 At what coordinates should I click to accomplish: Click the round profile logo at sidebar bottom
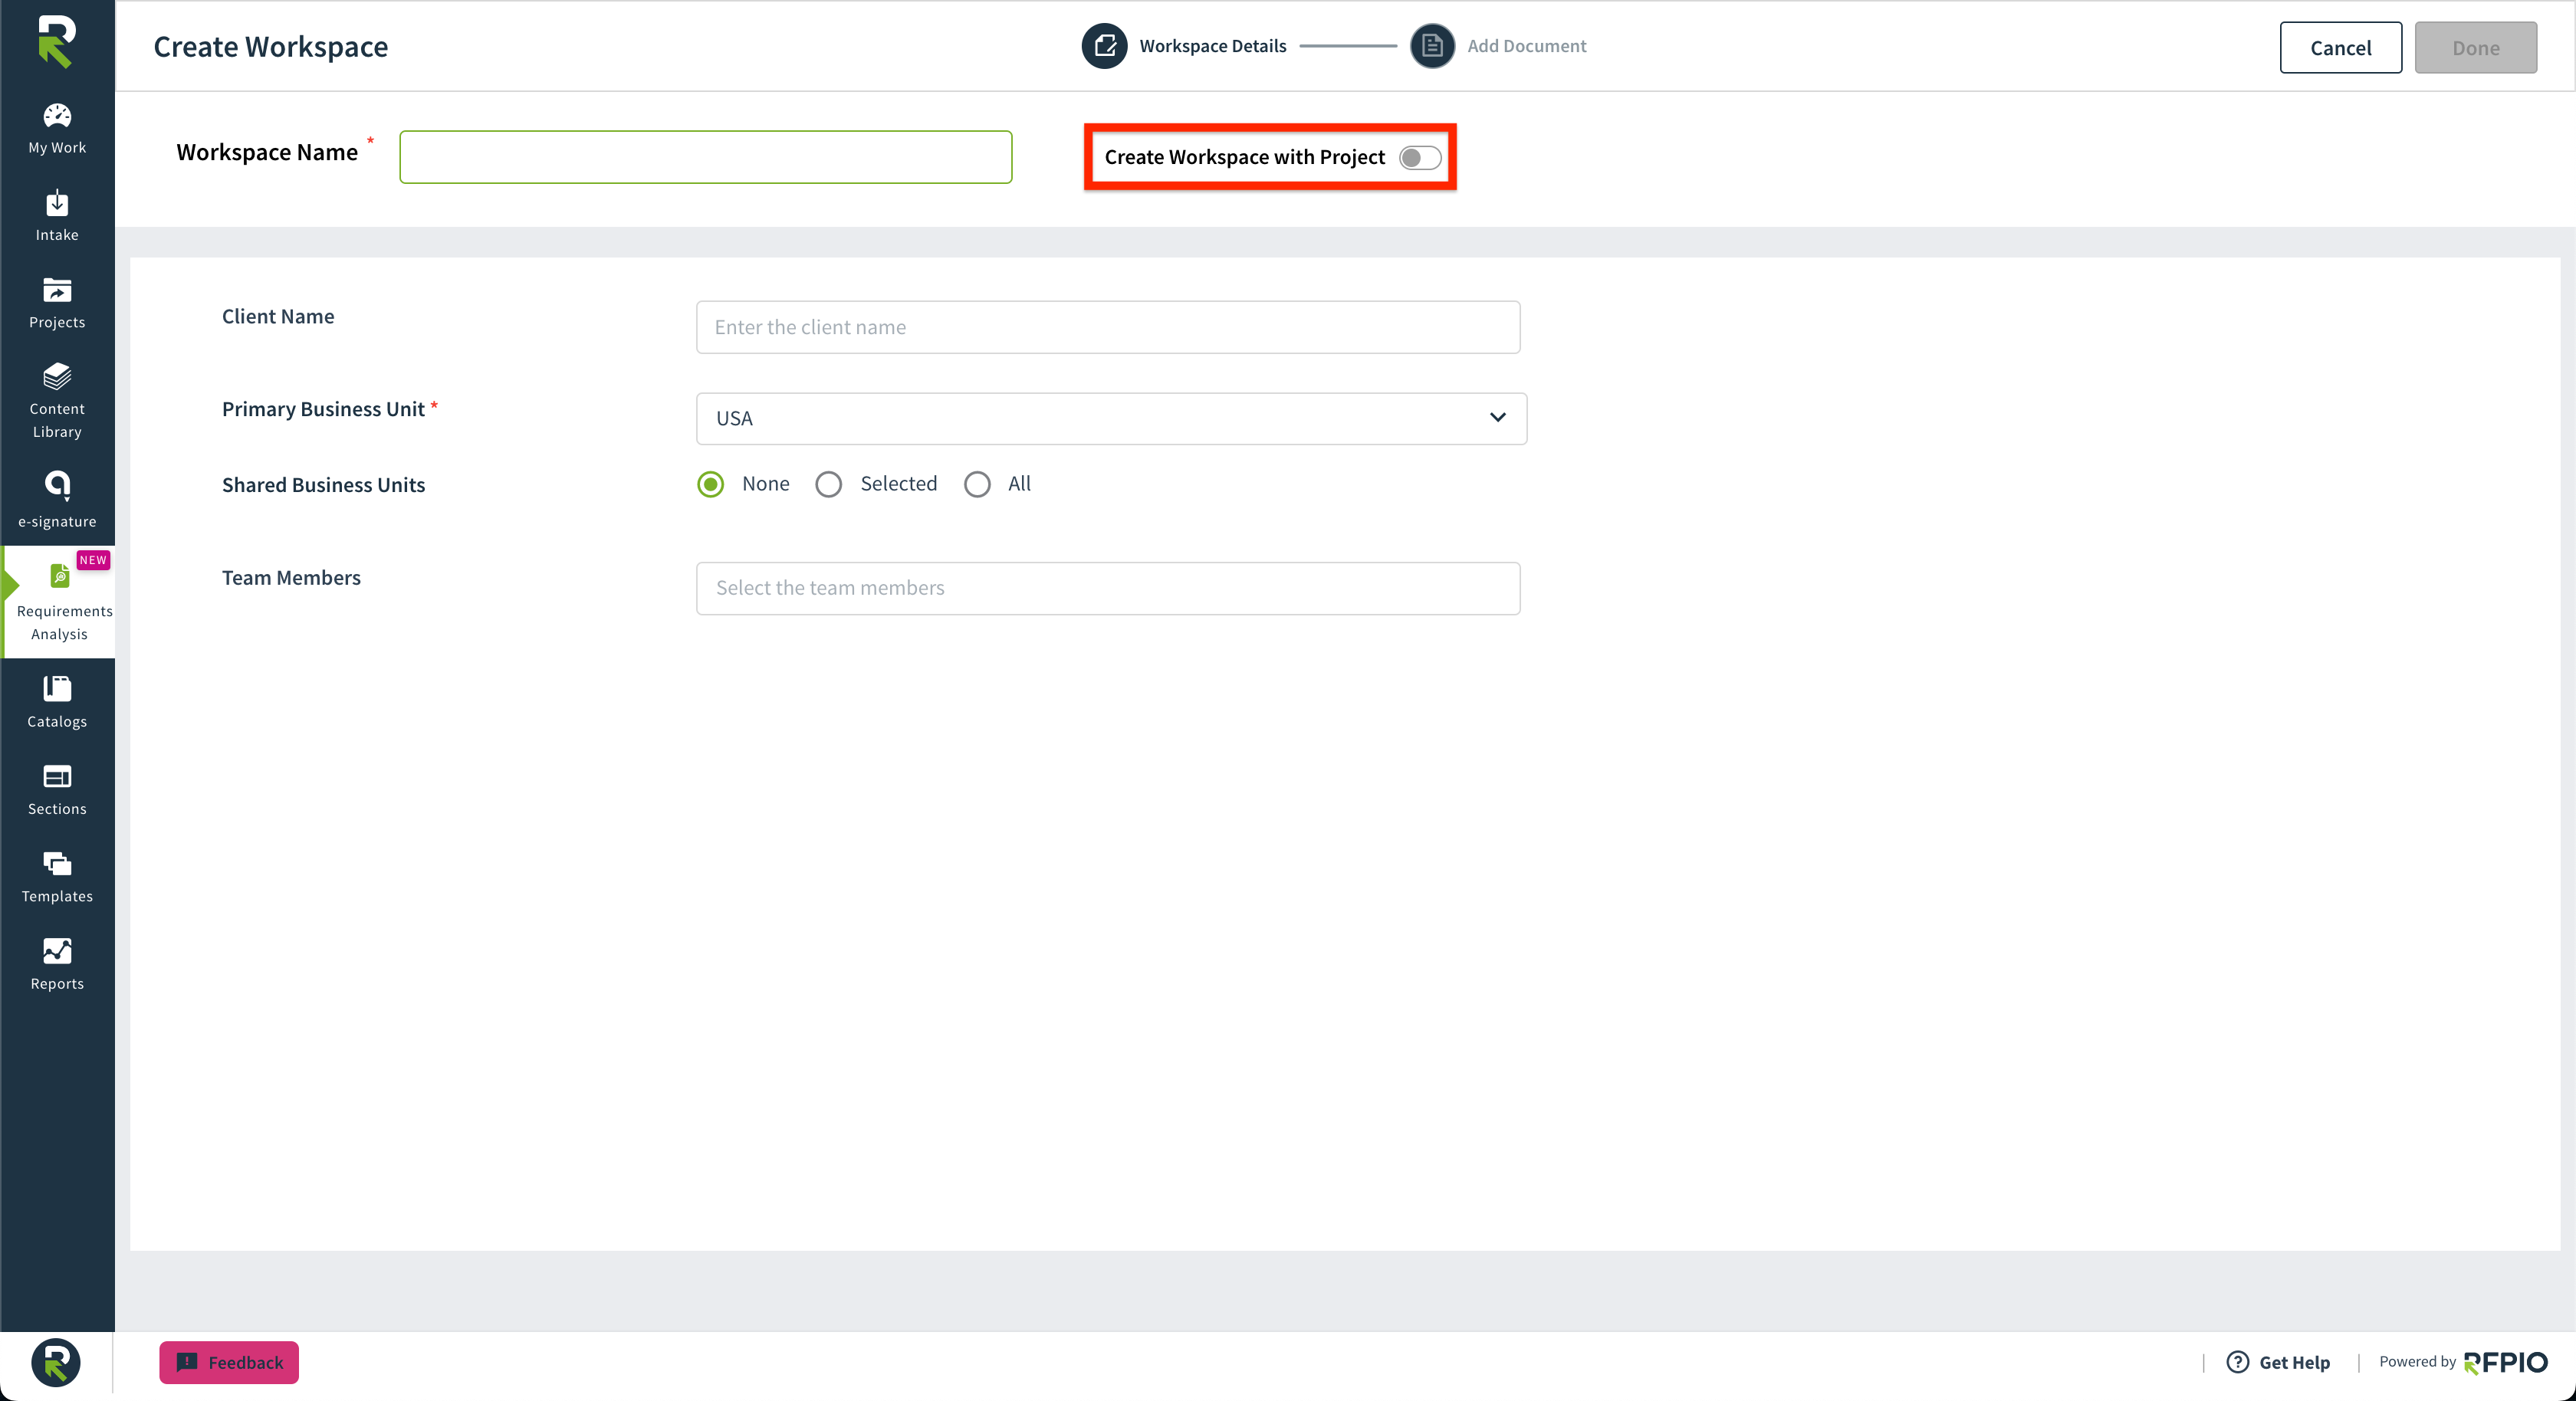click(x=56, y=1362)
